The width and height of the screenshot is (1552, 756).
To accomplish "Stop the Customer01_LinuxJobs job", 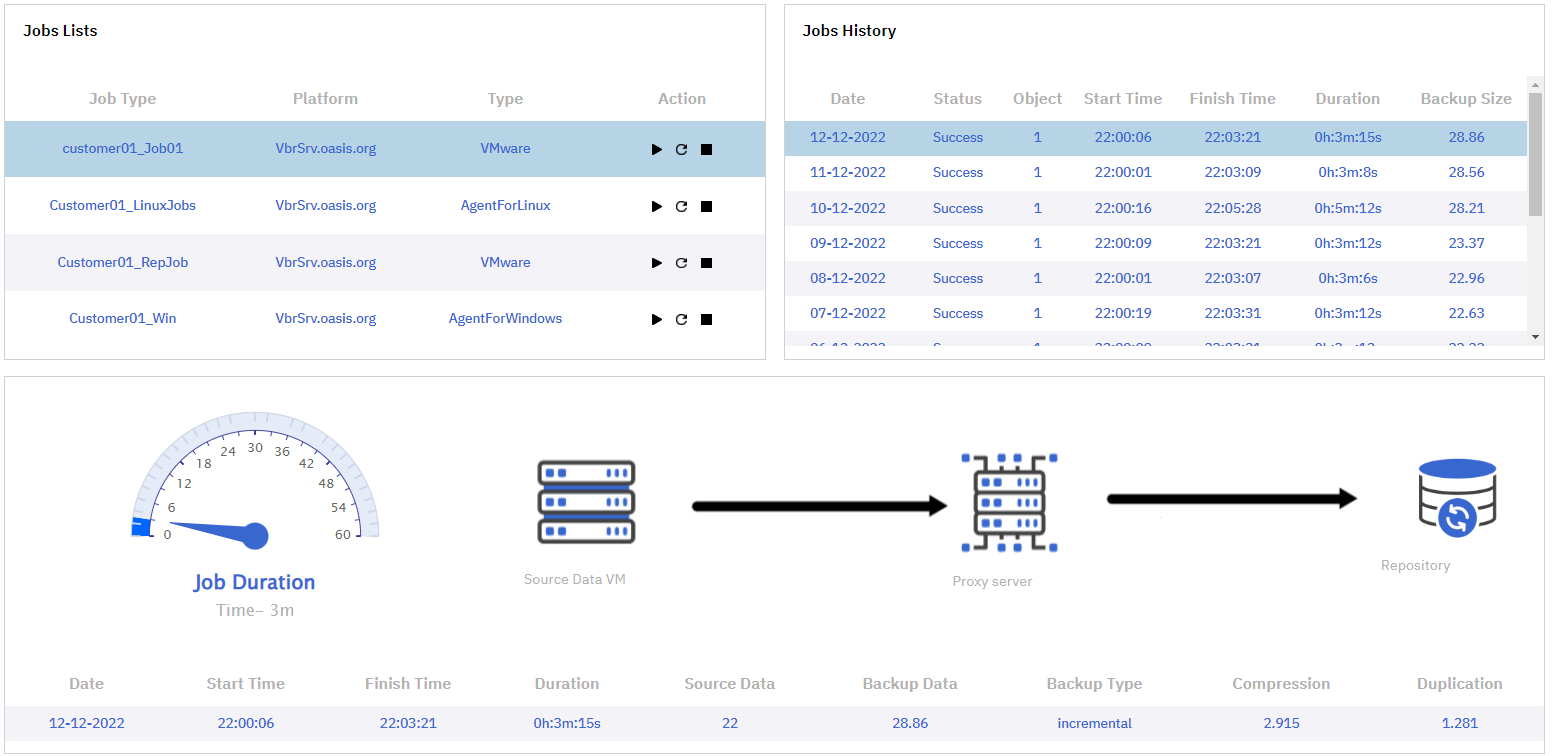I will (706, 207).
